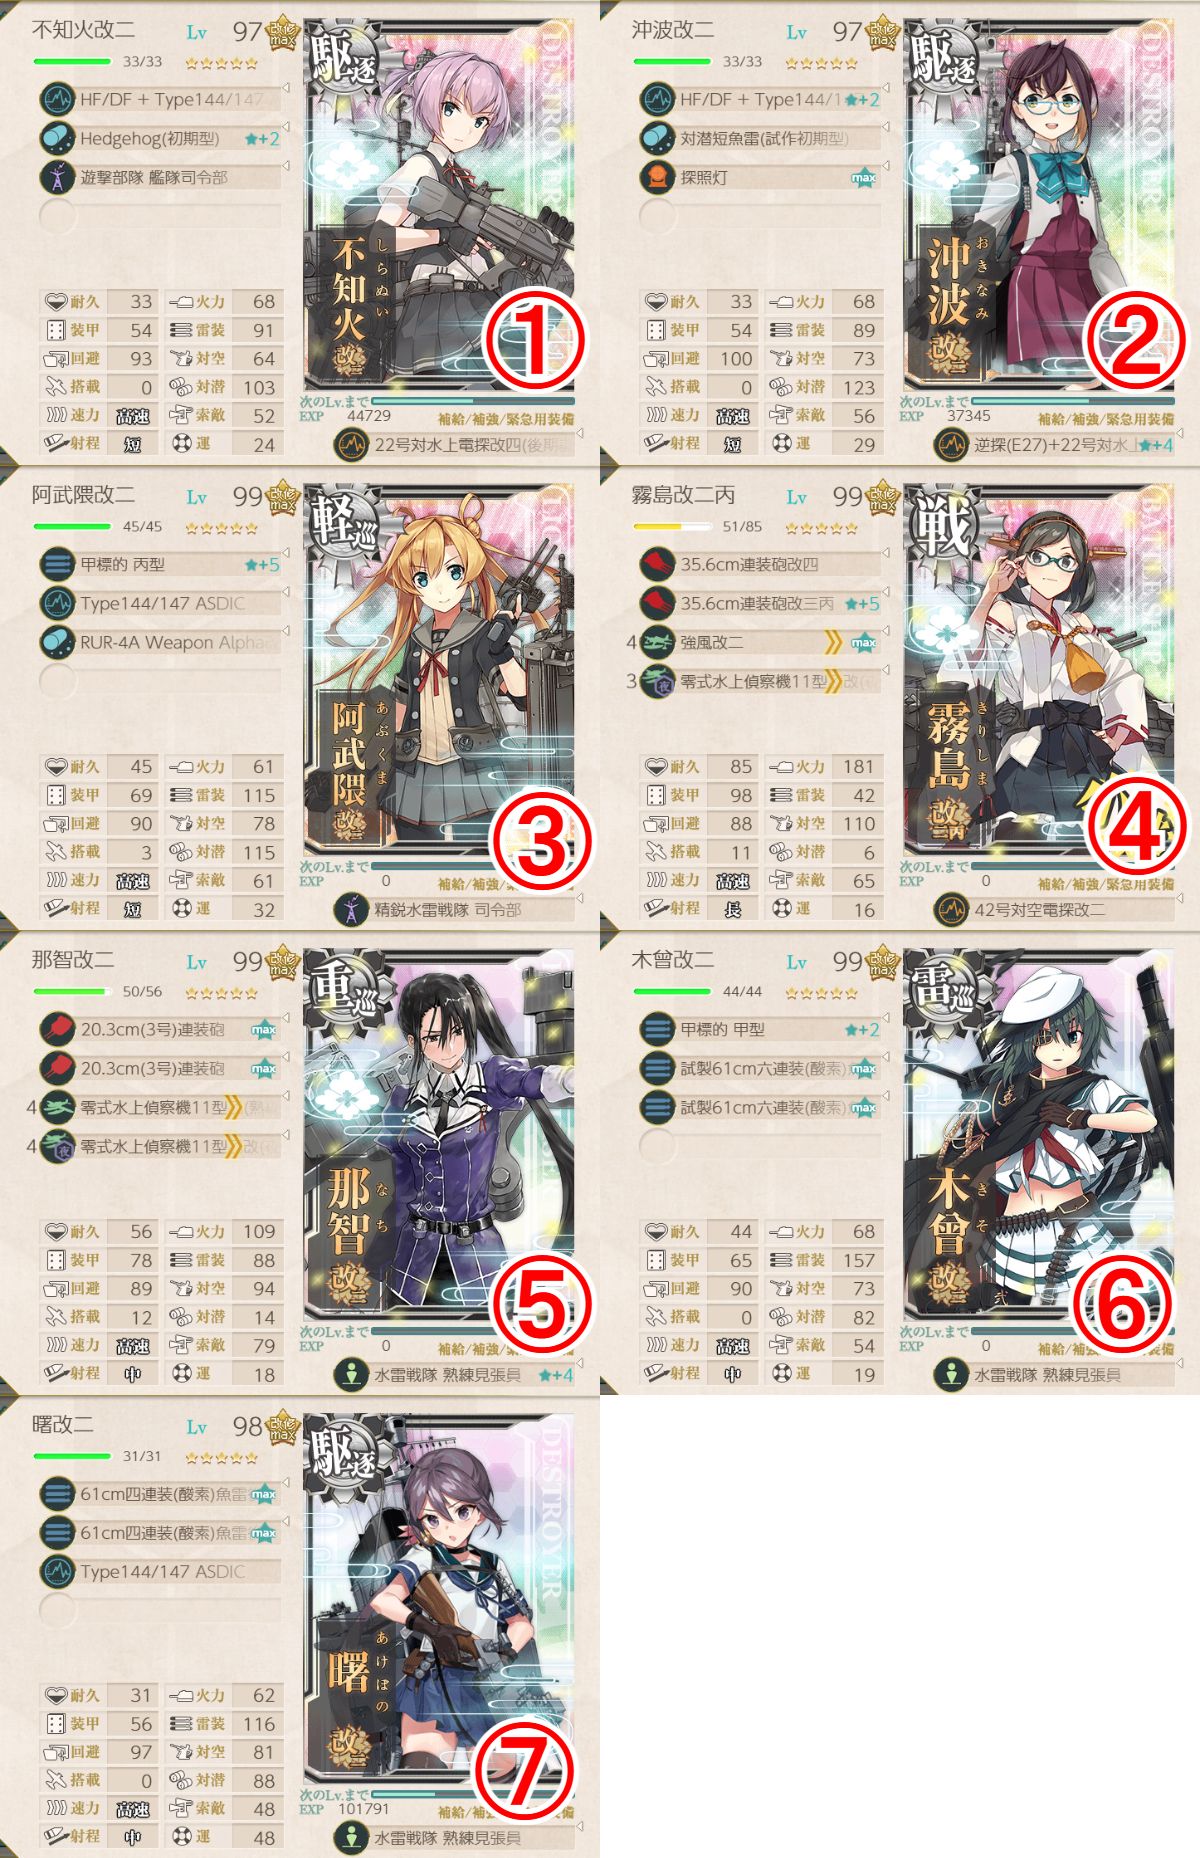
Task: Select the 探照灯 searchlight icon on 沖波改二
Action: (x=658, y=177)
